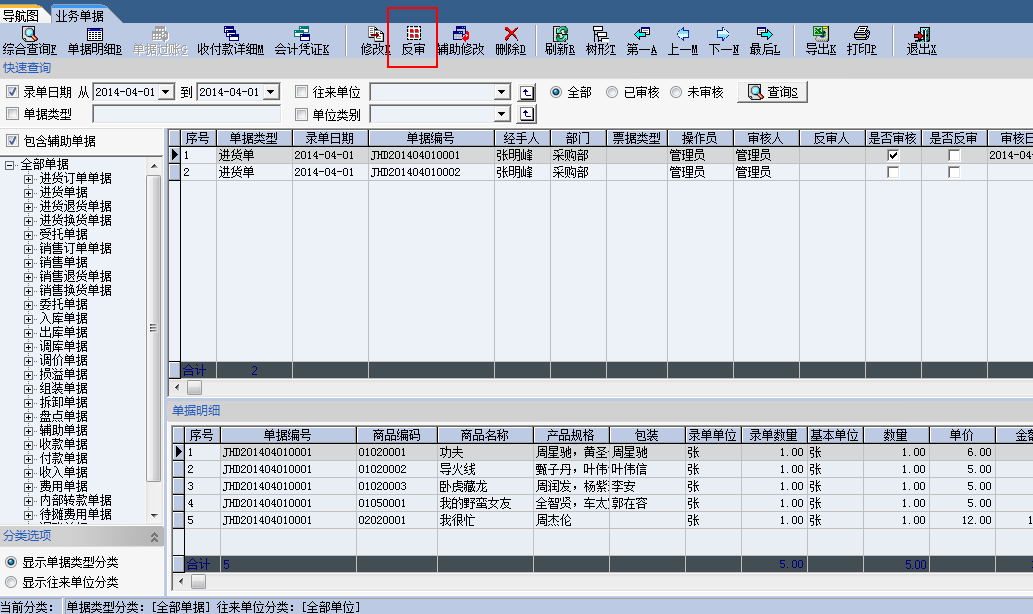Image resolution: width=1033 pixels, height=614 pixels.
Task: Click the 单据明细 toolbar icon
Action: pyautogui.click(x=94, y=41)
